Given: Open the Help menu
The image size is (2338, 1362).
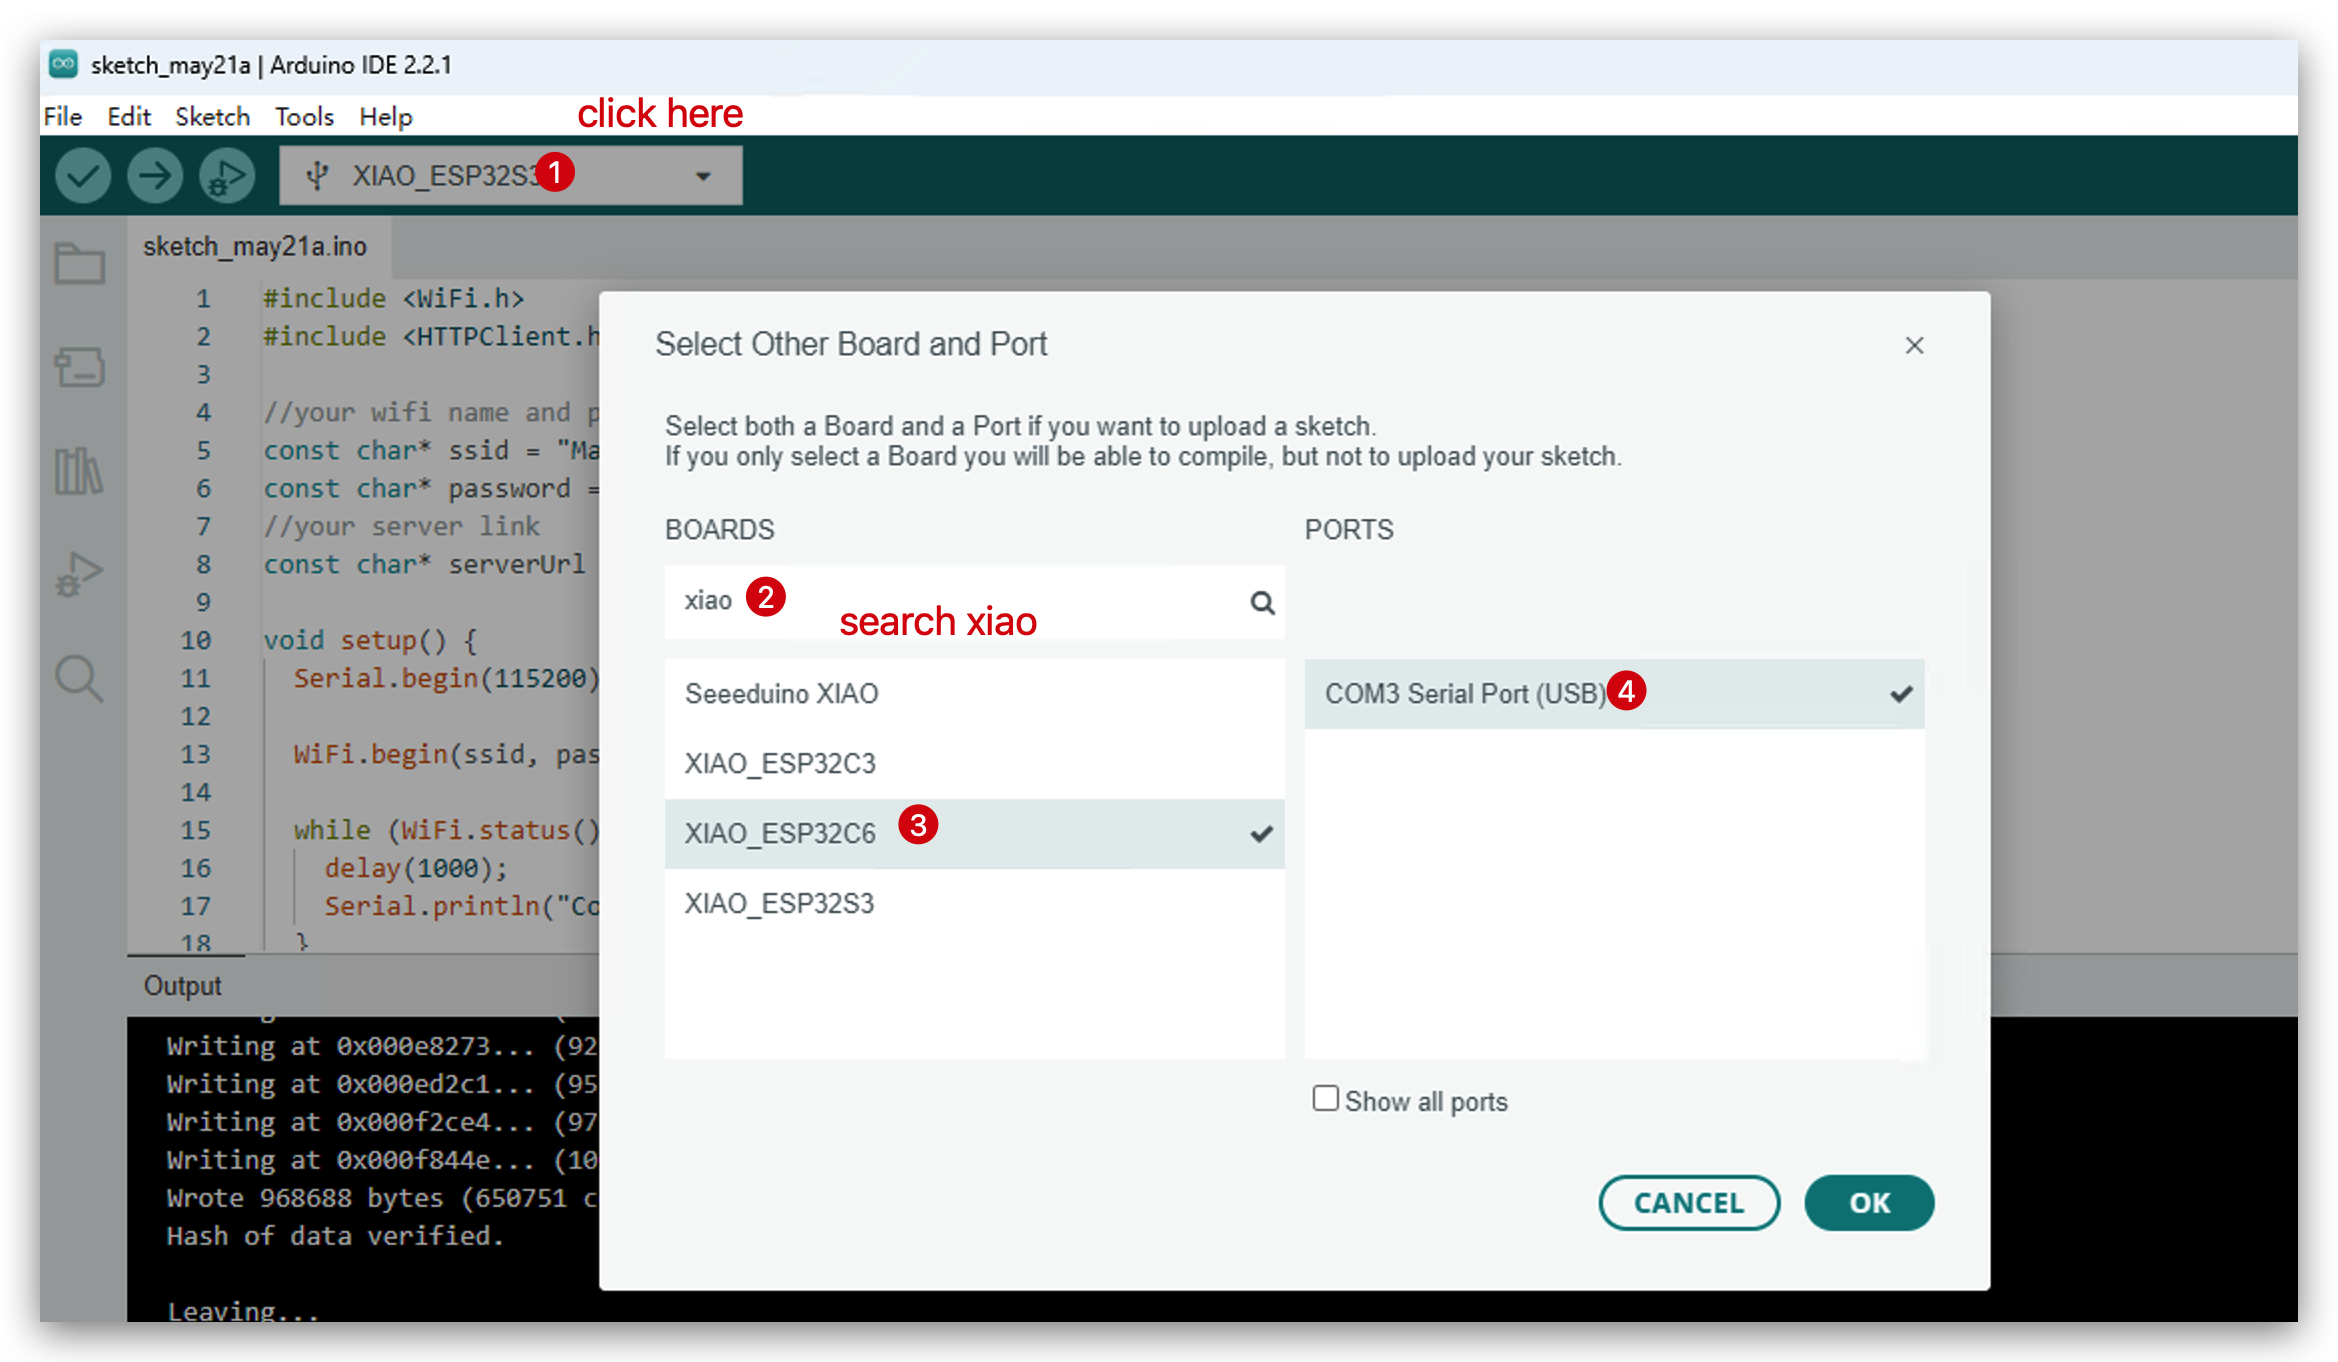Looking at the screenshot, I should click(x=386, y=117).
